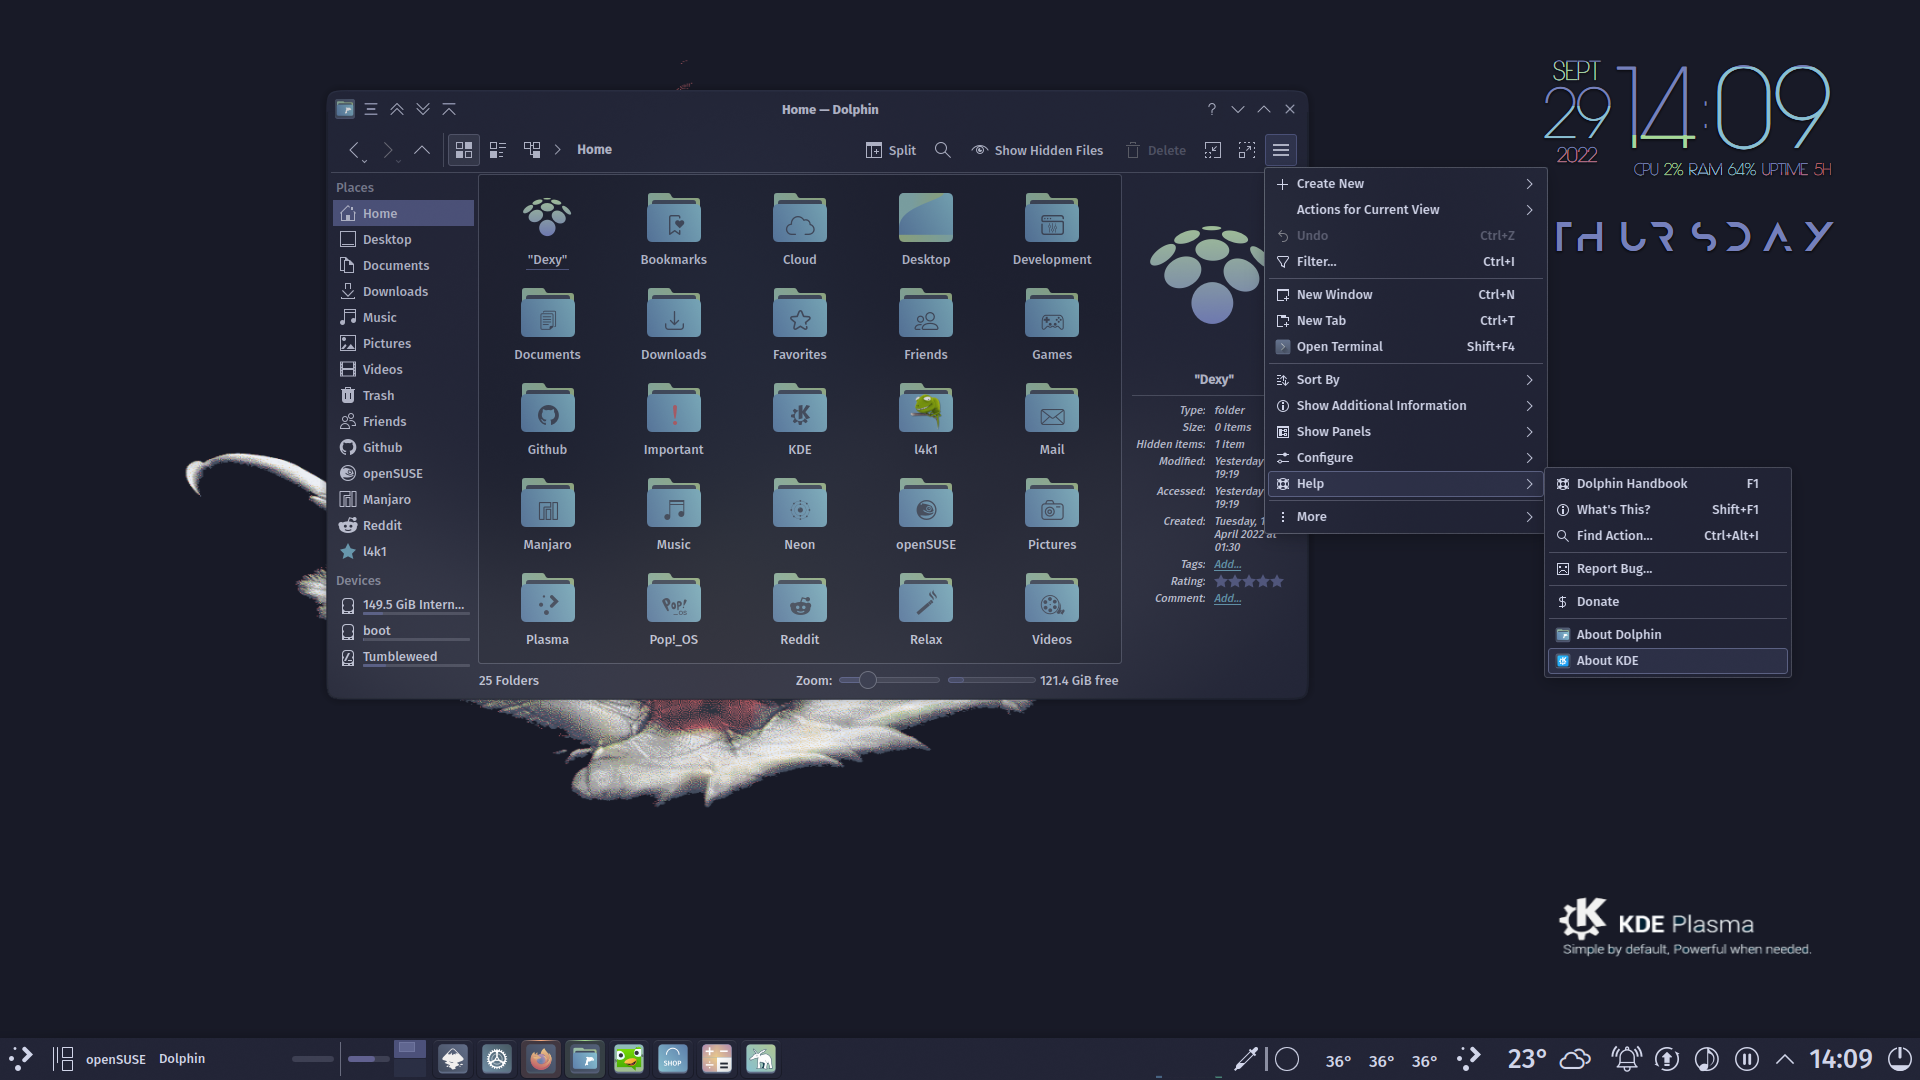The width and height of the screenshot is (1920, 1080).
Task: Toggle Show Hidden Files
Action: [x=1037, y=150]
